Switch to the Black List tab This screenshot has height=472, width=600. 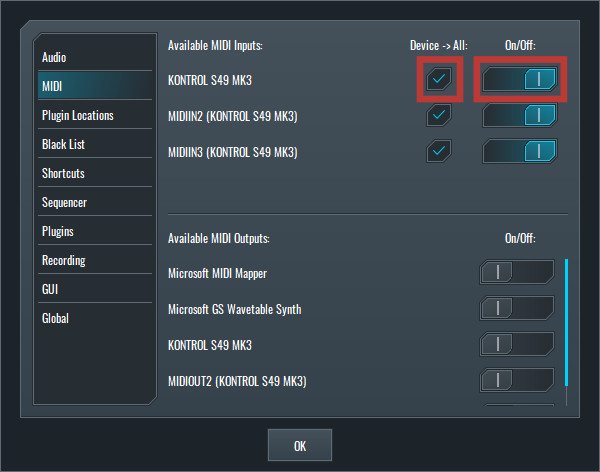95,144
